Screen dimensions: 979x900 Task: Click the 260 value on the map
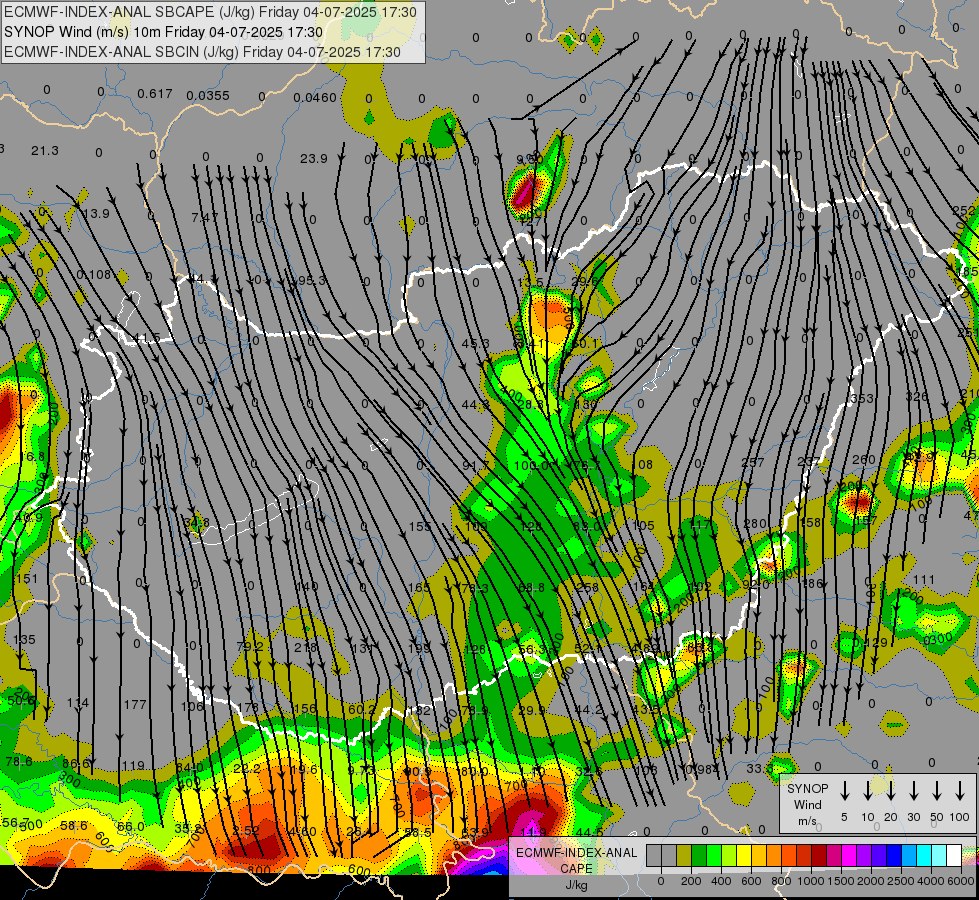tap(863, 460)
